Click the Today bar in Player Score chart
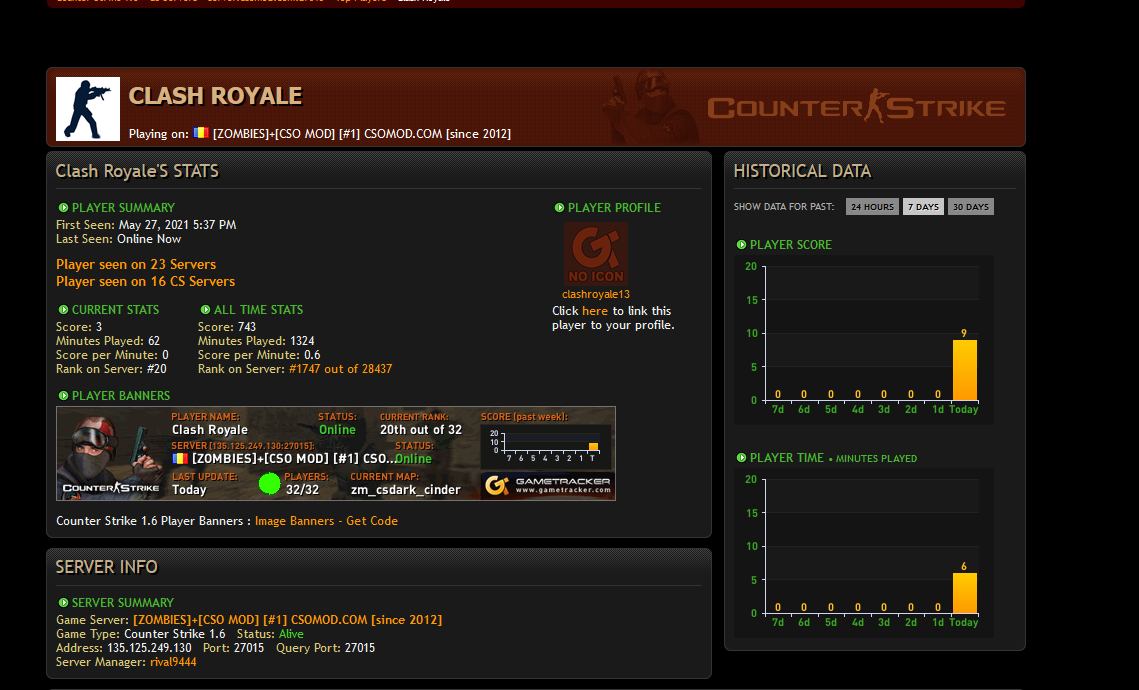The image size is (1139, 690). click(963, 370)
